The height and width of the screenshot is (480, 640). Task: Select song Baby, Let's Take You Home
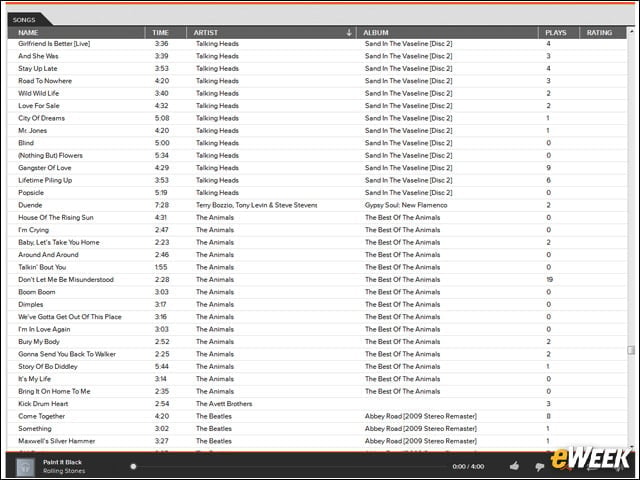coord(59,242)
